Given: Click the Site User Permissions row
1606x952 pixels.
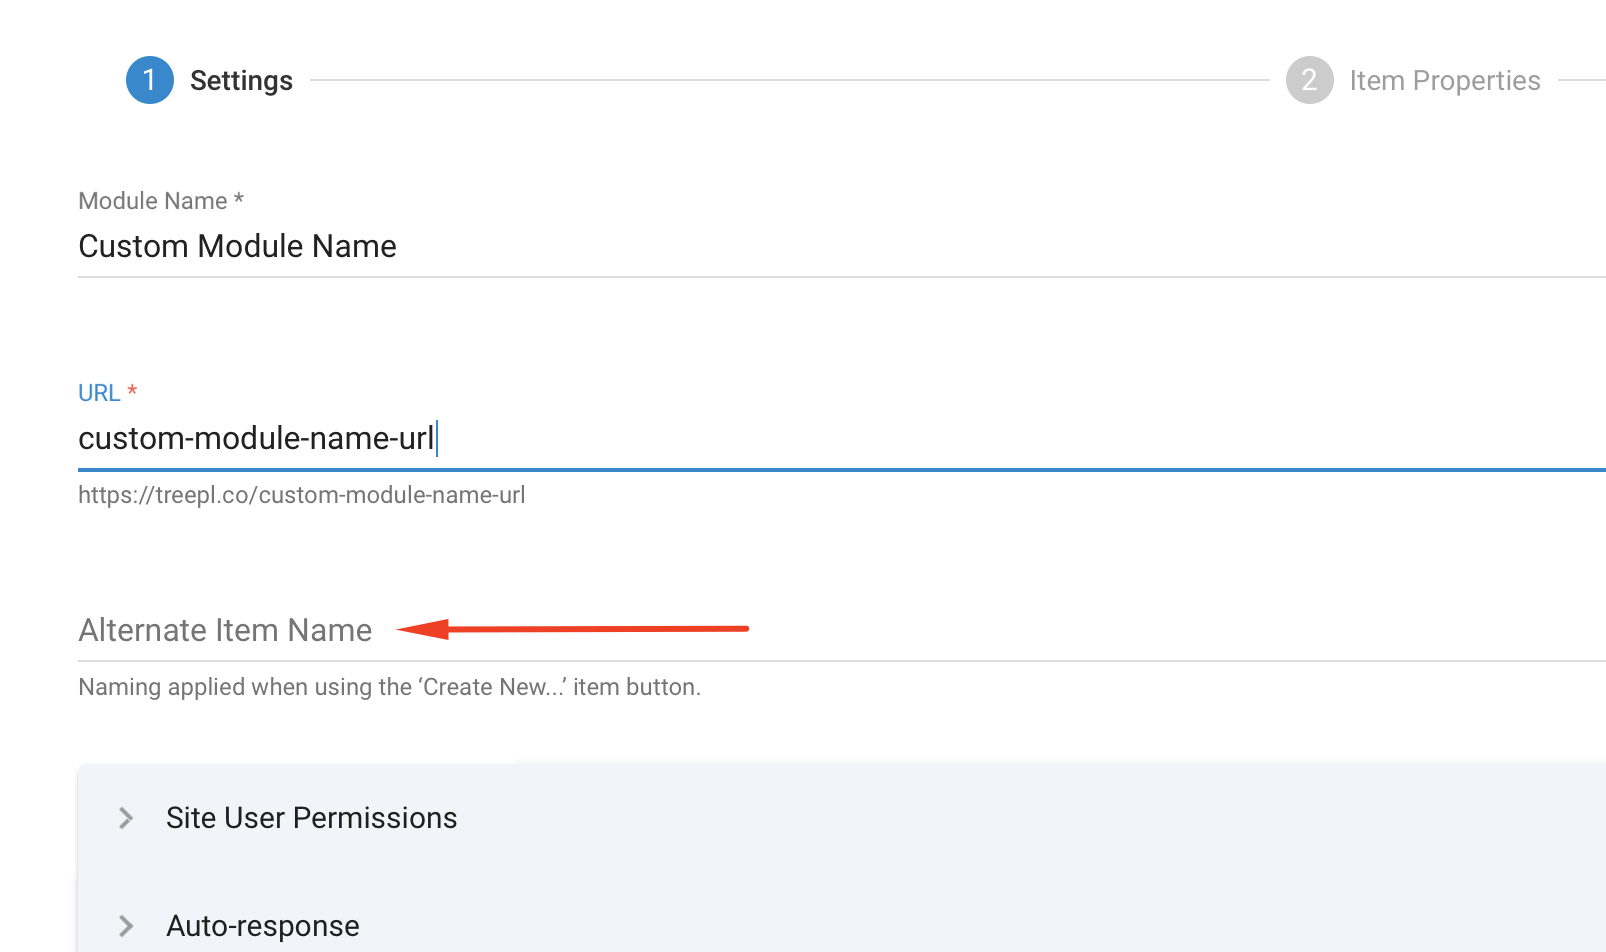Looking at the screenshot, I should (311, 818).
